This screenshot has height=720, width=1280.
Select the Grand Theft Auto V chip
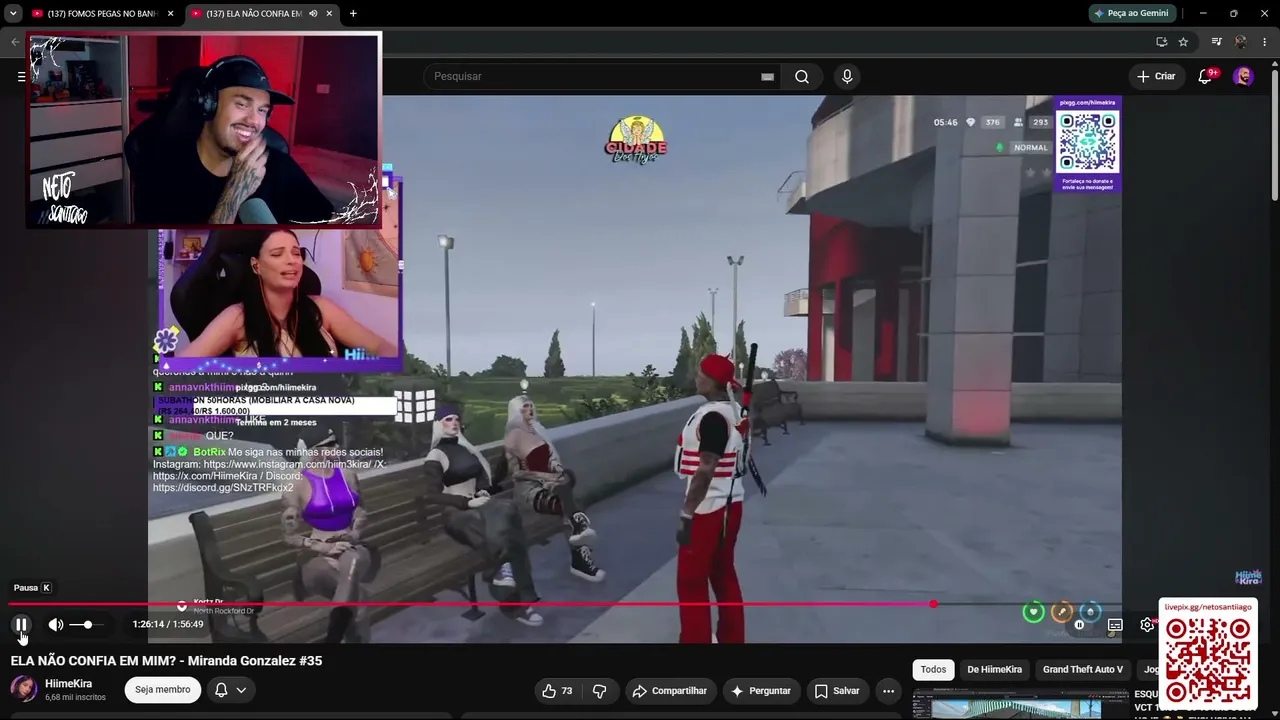[1083, 670]
